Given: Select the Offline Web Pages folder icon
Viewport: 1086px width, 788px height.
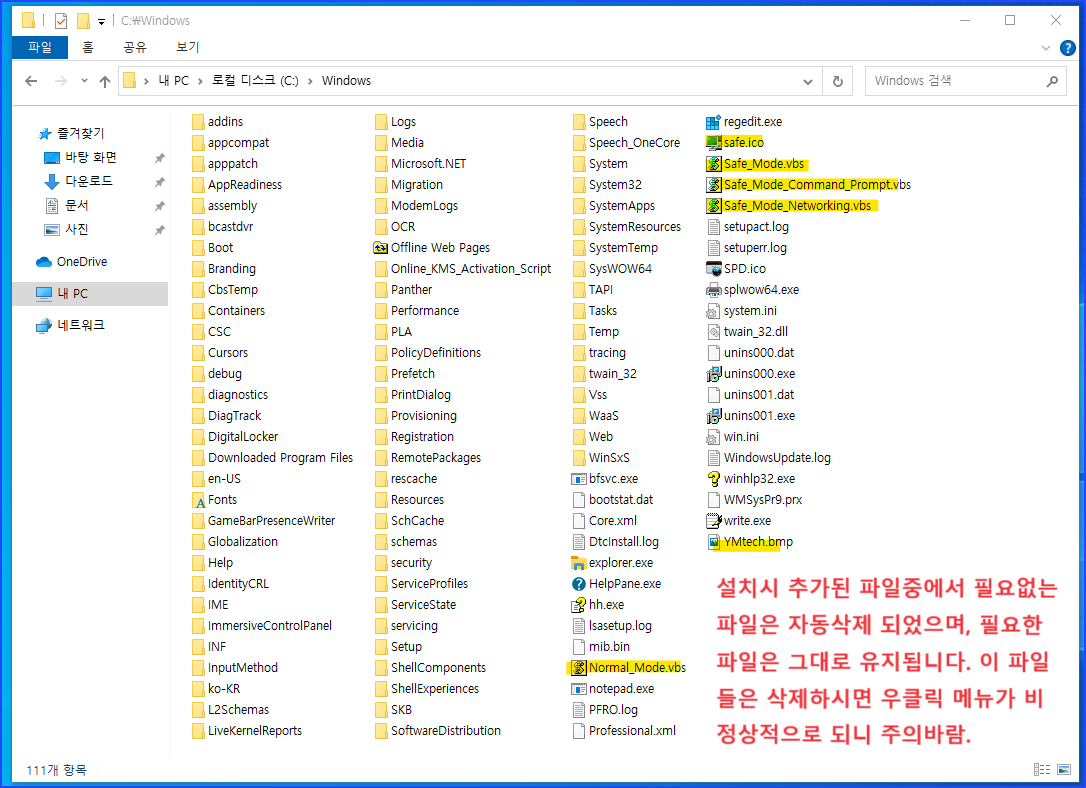Looking at the screenshot, I should pos(380,248).
